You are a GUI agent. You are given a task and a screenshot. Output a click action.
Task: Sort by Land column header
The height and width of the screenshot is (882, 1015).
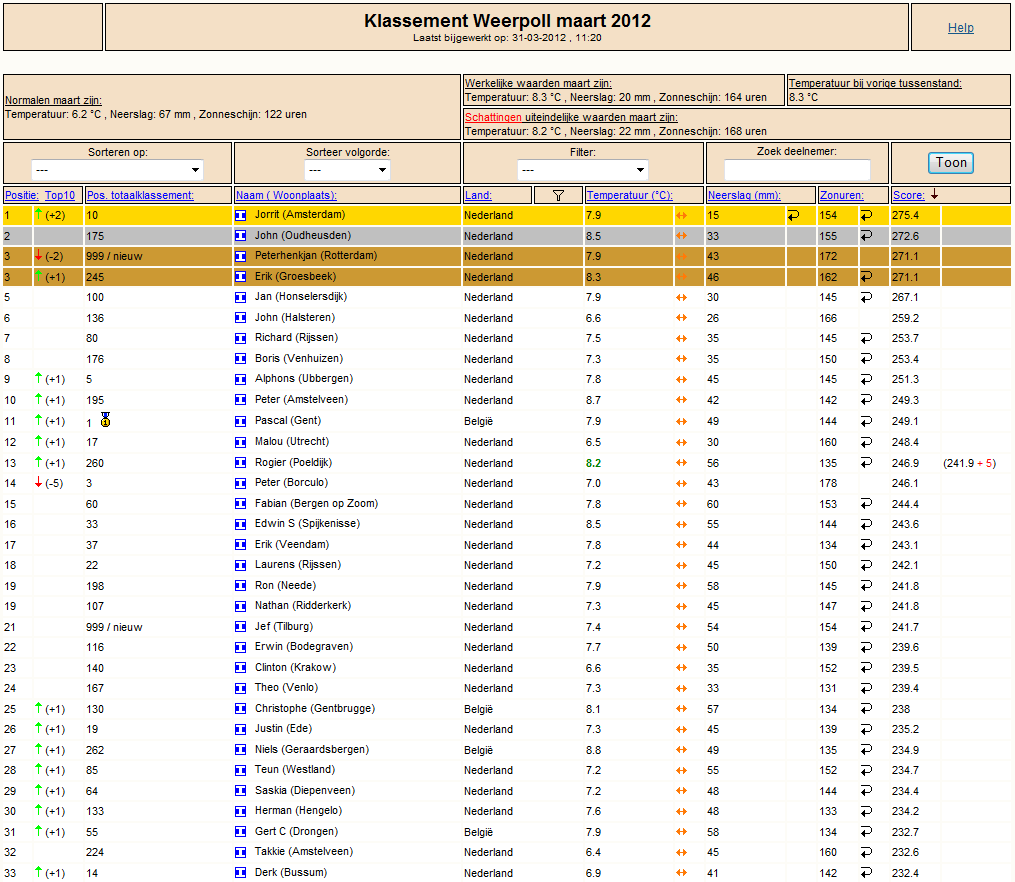click(478, 195)
